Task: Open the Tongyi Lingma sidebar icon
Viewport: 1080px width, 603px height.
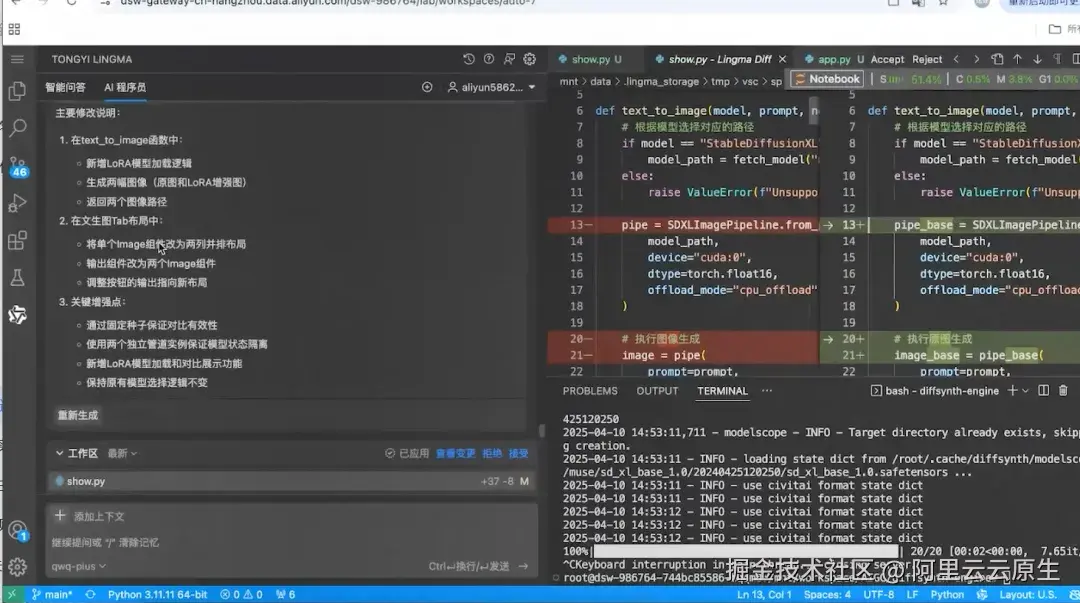Action: (17, 315)
